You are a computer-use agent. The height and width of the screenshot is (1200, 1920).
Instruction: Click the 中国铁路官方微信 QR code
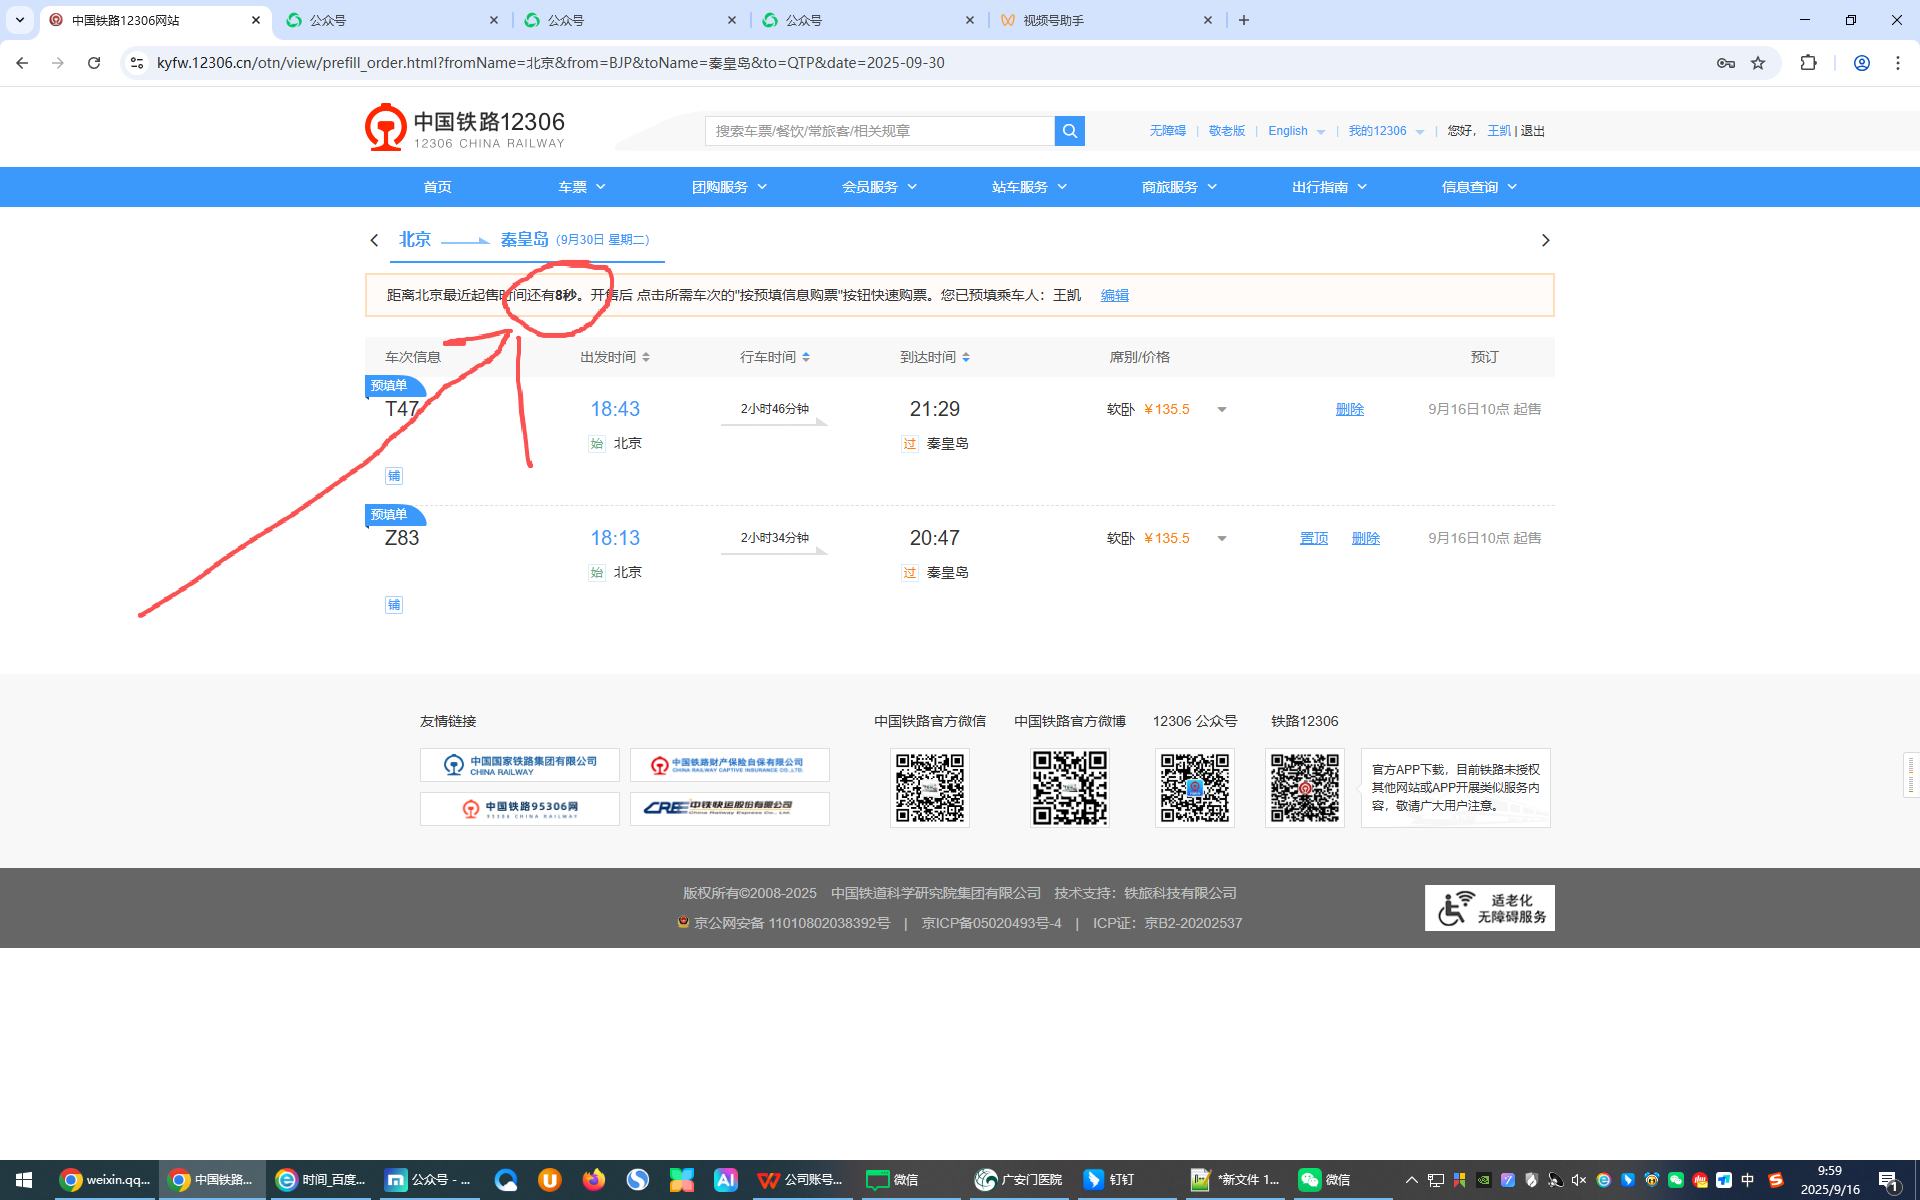coord(930,788)
